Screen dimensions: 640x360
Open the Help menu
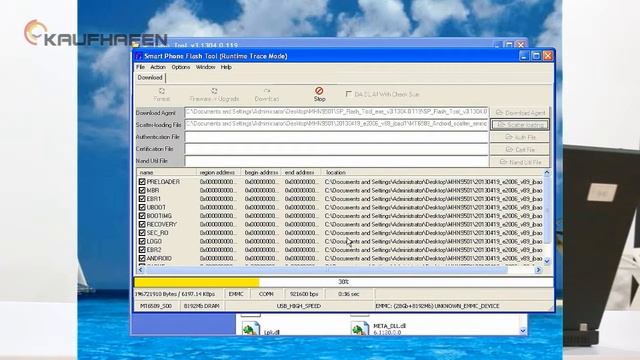pos(226,67)
